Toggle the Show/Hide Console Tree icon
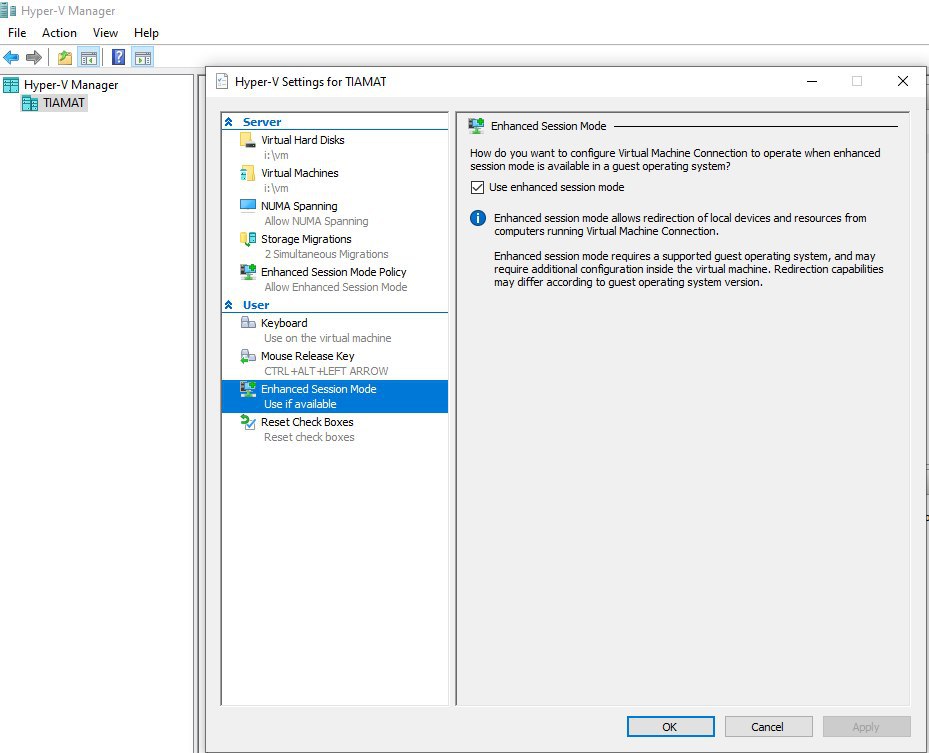The height and width of the screenshot is (753, 929). tap(89, 57)
